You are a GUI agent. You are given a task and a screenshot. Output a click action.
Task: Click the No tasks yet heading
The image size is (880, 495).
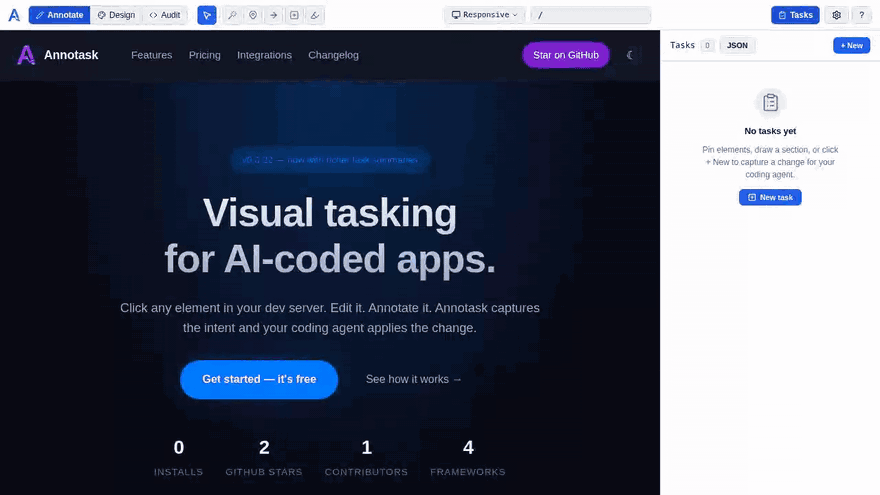pos(770,131)
